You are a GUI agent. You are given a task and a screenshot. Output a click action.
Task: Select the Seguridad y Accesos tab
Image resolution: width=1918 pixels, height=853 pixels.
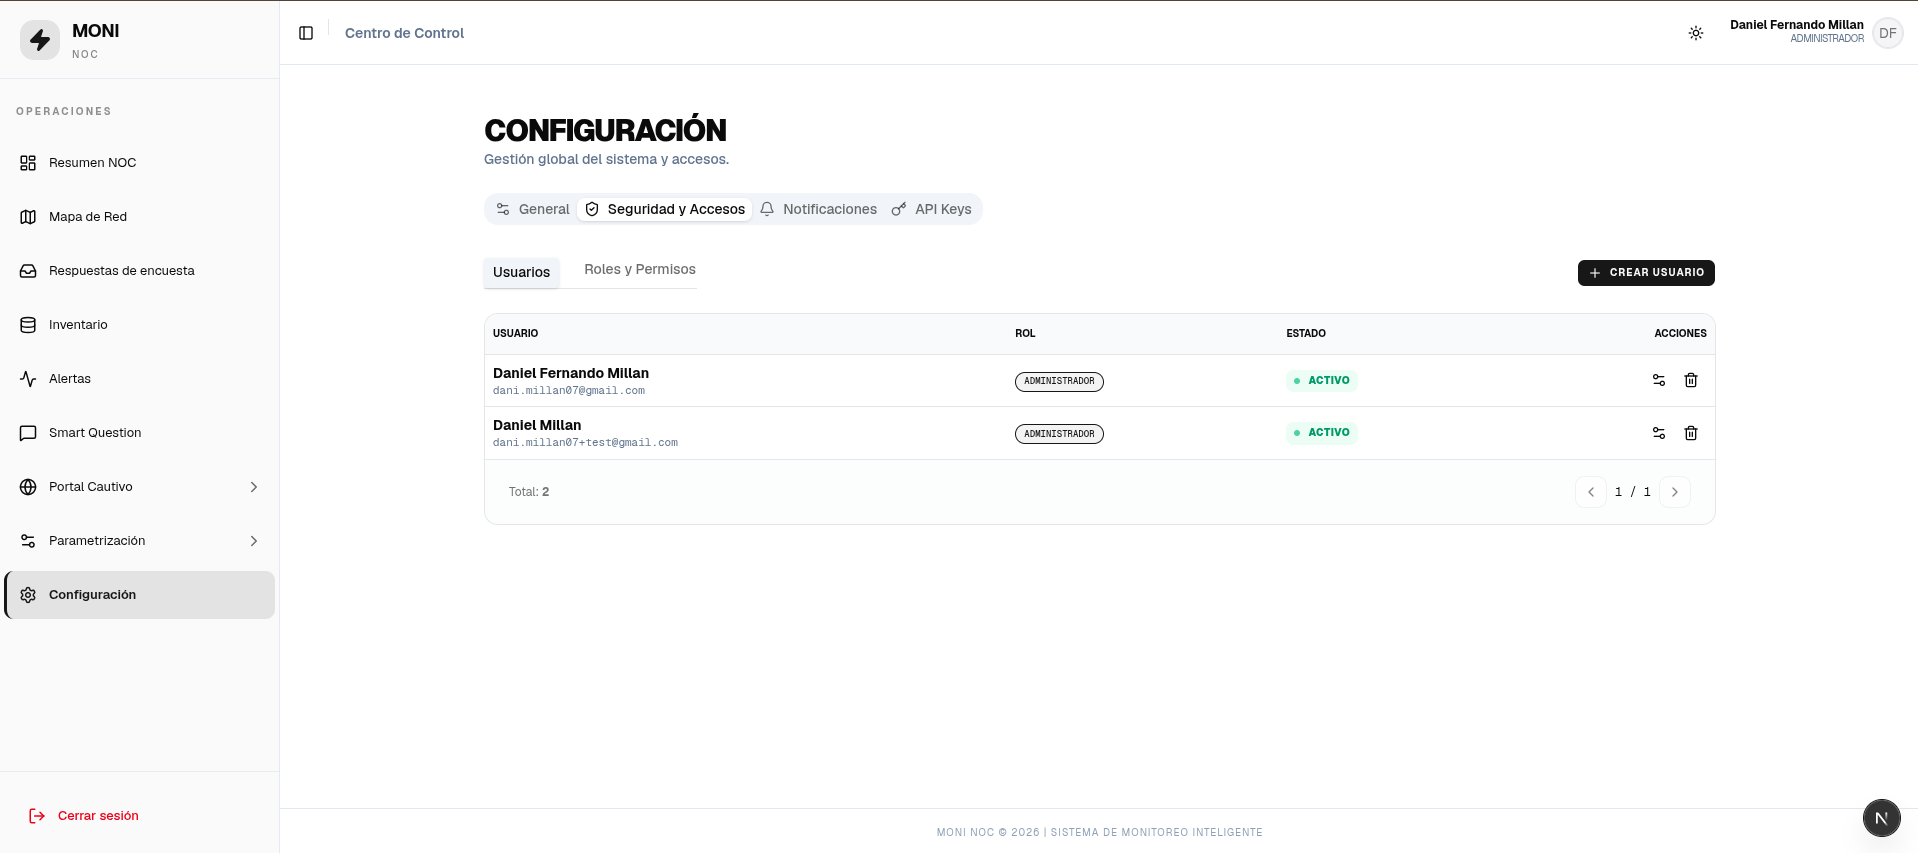[x=665, y=209]
